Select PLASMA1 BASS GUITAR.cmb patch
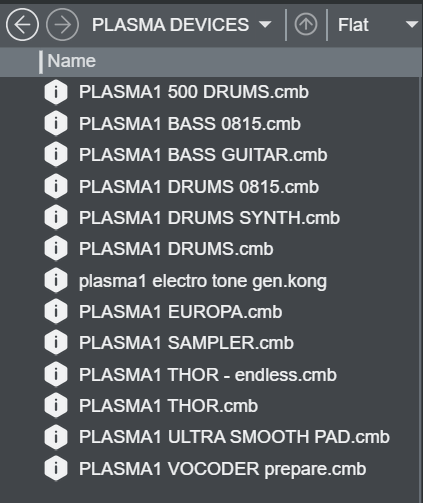The height and width of the screenshot is (503, 423). (x=203, y=155)
